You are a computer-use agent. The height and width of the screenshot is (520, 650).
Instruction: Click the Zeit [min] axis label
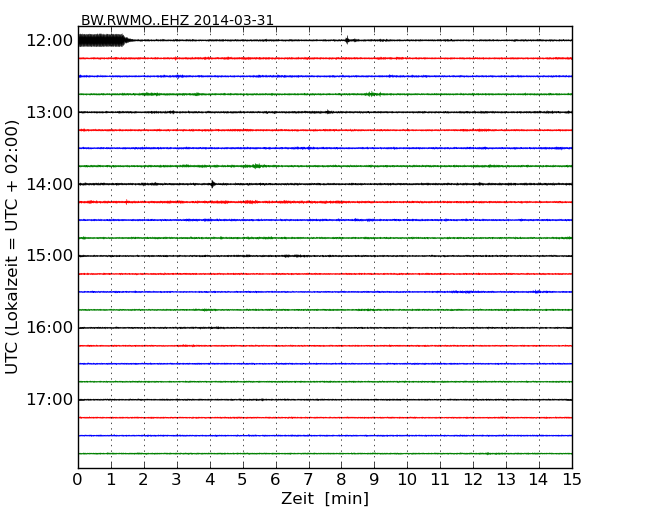(325, 499)
